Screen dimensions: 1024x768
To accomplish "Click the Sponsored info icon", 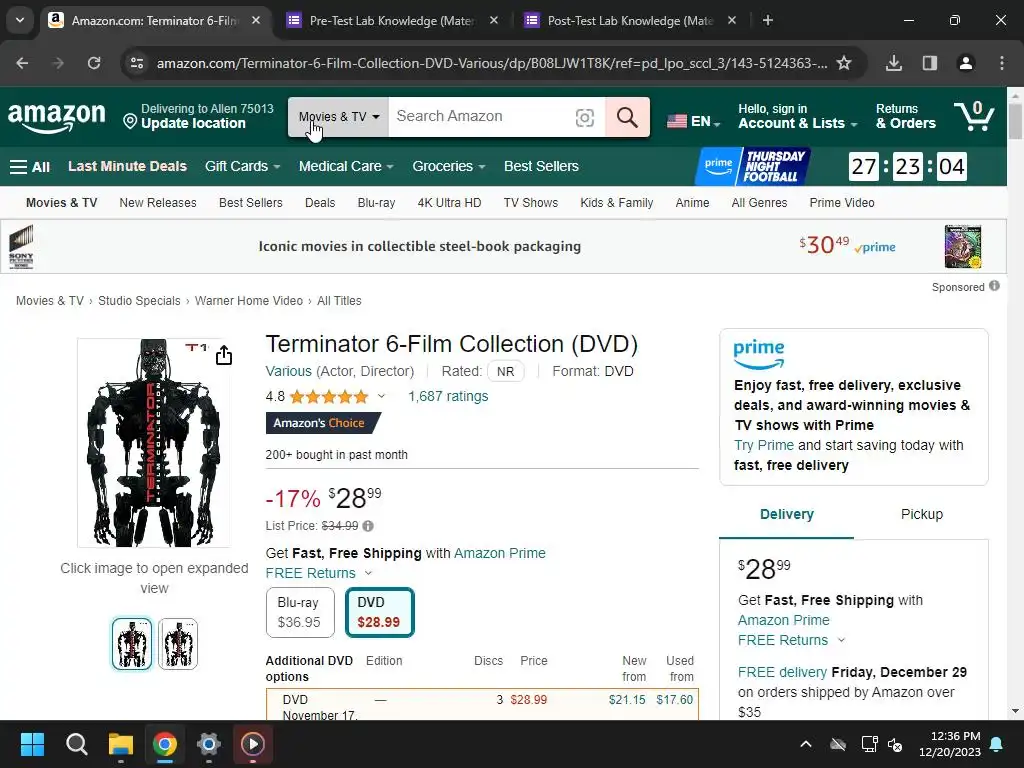I will pyautogui.click(x=994, y=286).
